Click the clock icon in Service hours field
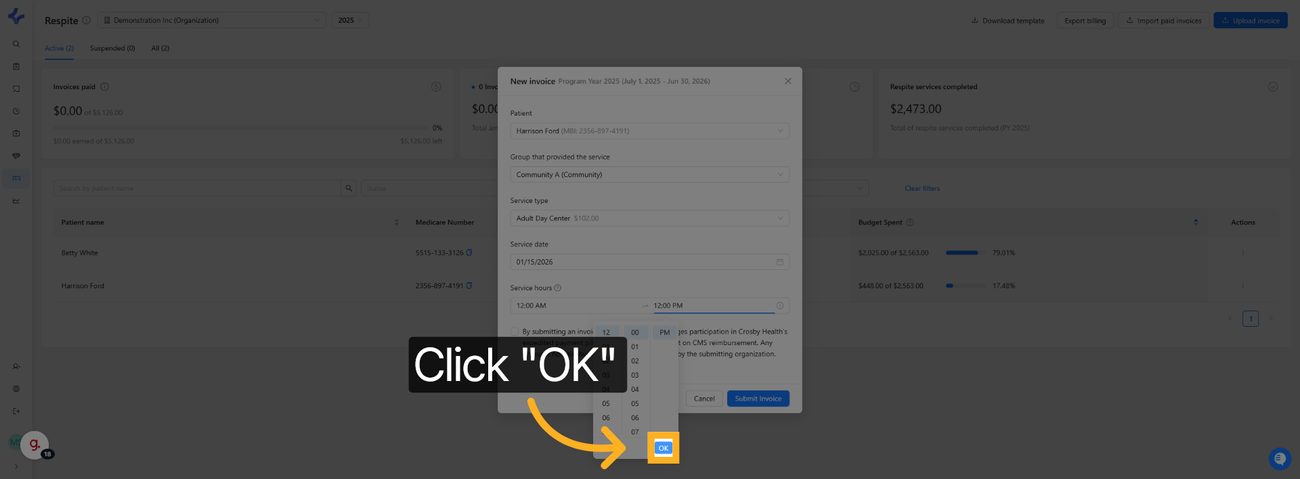Viewport: 1300px width, 479px height. click(x=780, y=305)
